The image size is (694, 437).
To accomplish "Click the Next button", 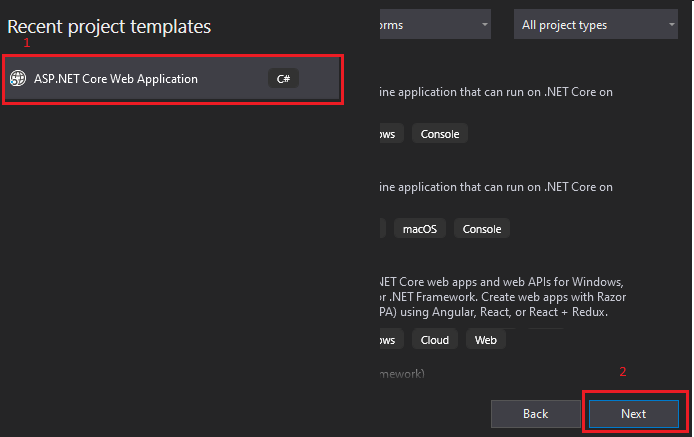I will pyautogui.click(x=633, y=414).
